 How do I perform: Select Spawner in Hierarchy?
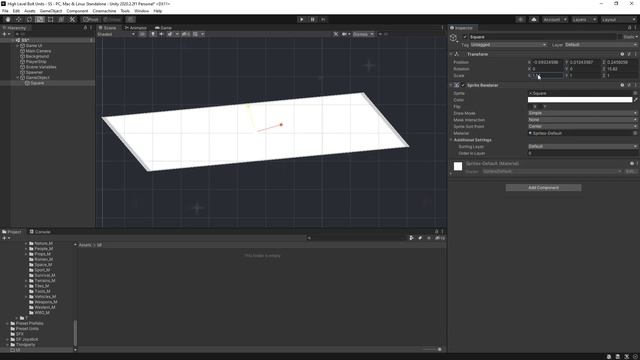[x=34, y=72]
